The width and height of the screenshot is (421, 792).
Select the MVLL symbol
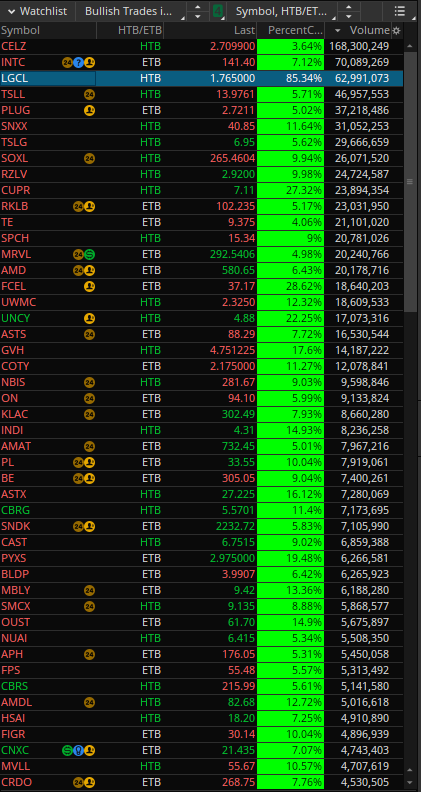point(15,766)
